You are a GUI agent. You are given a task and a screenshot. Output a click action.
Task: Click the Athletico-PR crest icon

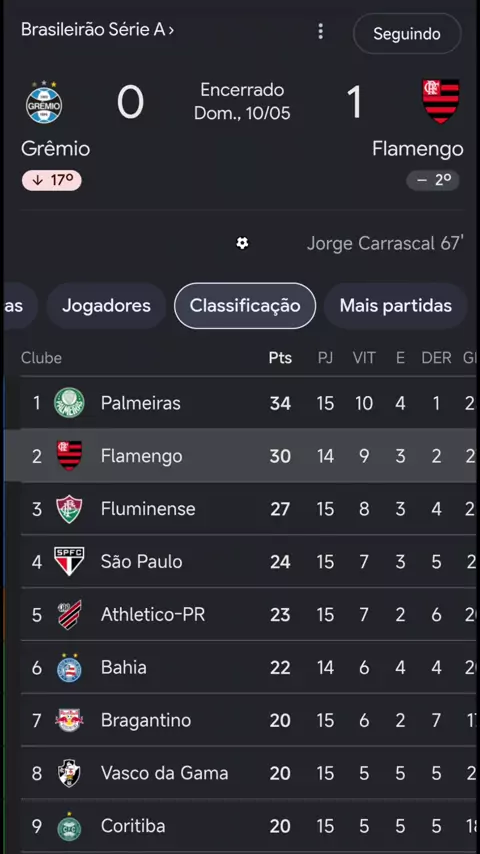click(x=69, y=614)
